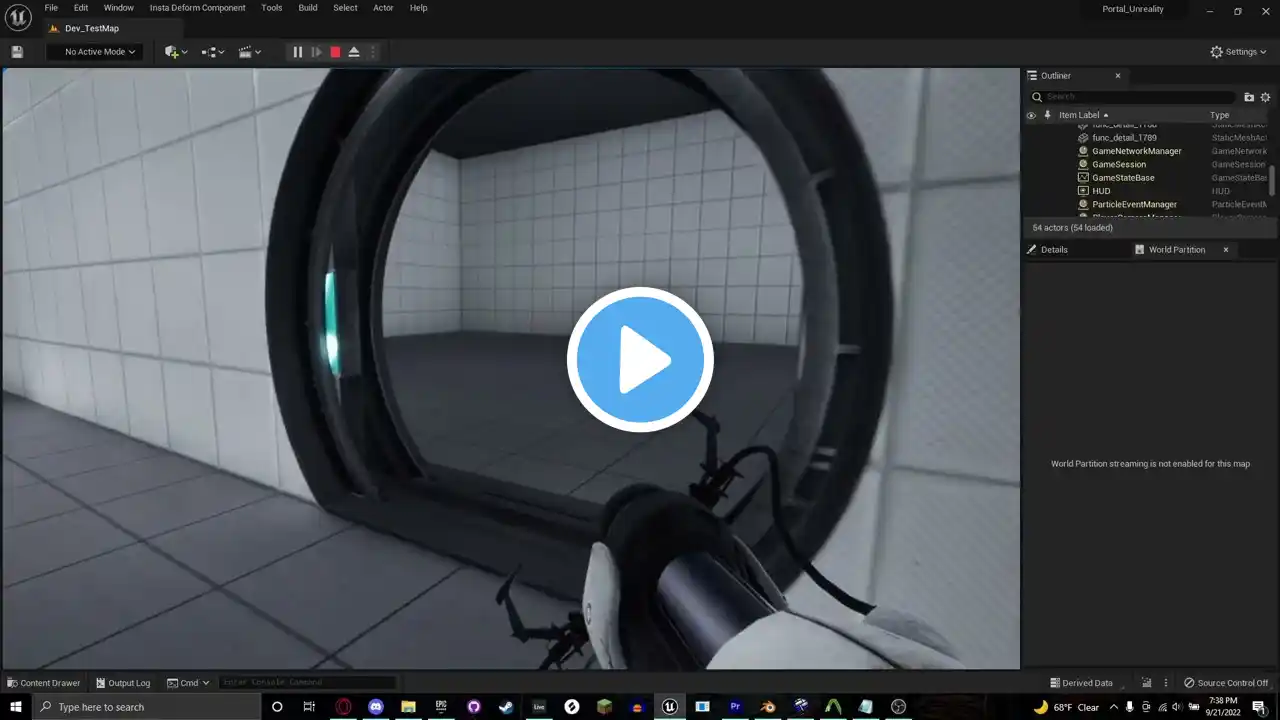Image resolution: width=1280 pixels, height=720 pixels.
Task: Open Discord from the taskbar
Action: (x=376, y=707)
